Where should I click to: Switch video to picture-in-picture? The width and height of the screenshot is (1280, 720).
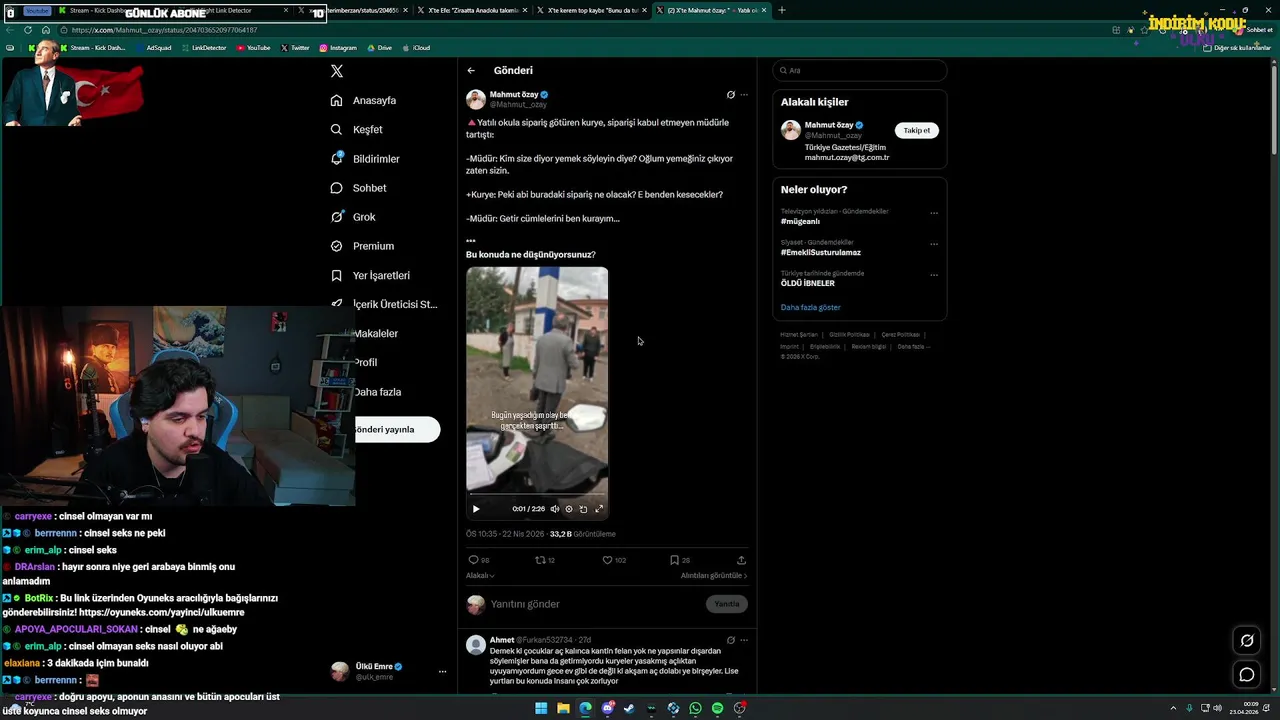point(584,509)
